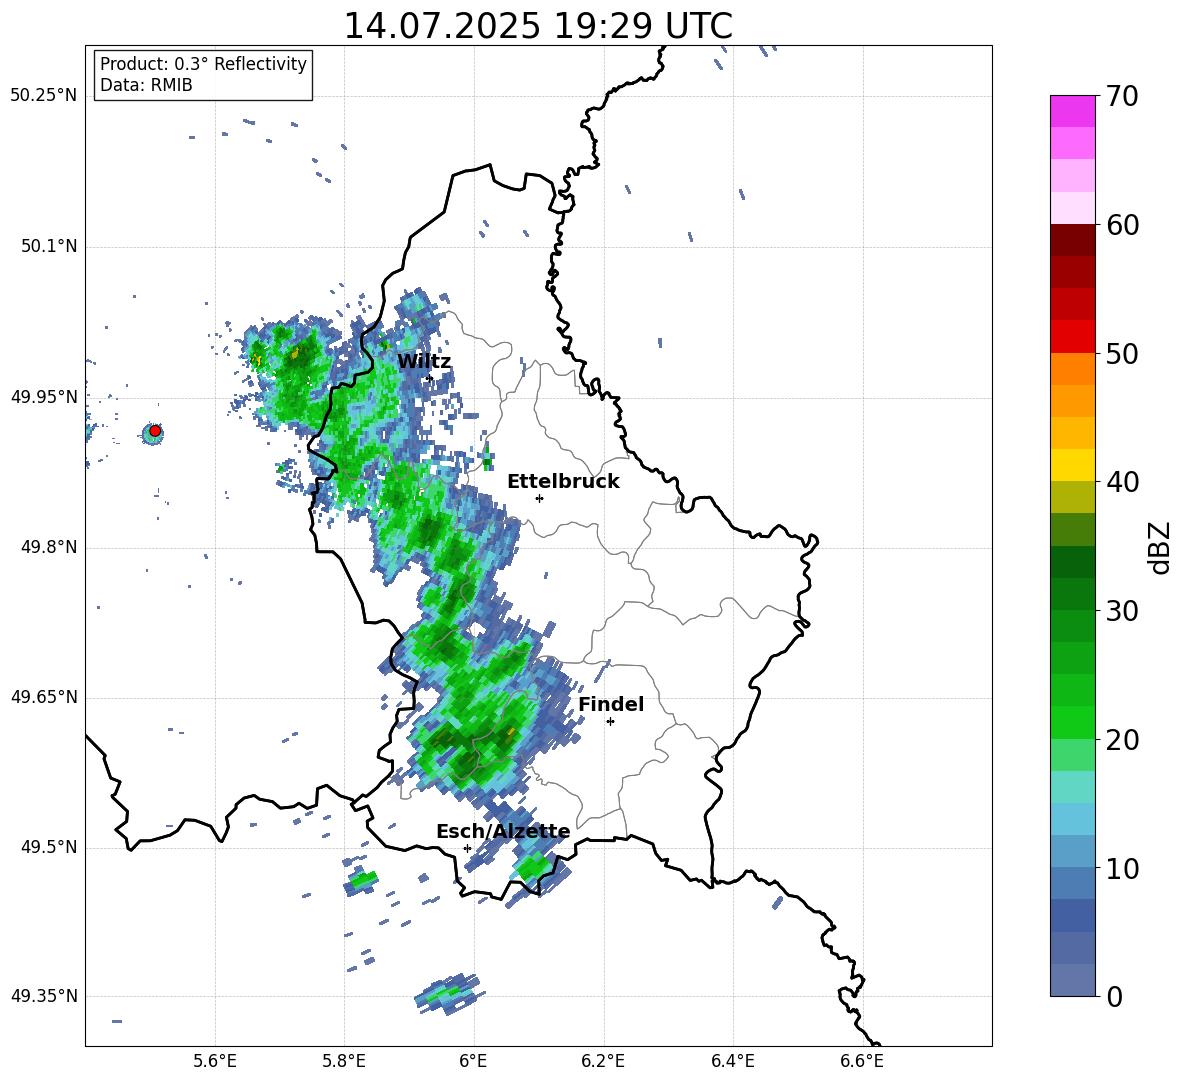Click the 49.8°N latitude label
The width and height of the screenshot is (1184, 1081).
pyautogui.click(x=48, y=547)
